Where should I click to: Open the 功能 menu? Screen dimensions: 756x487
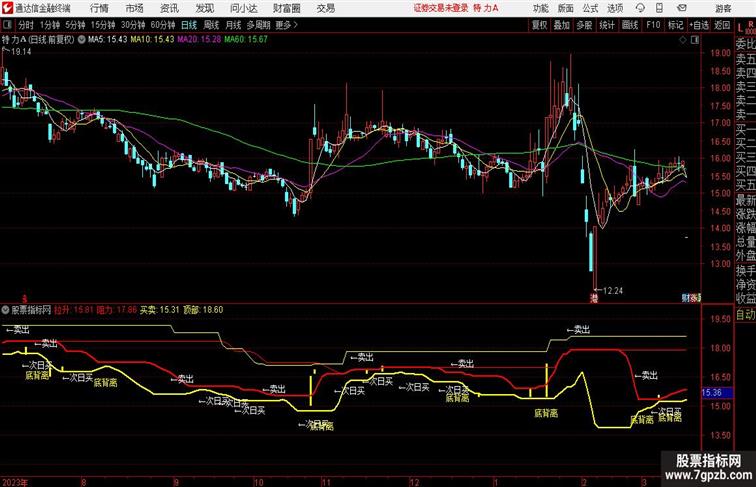(540, 8)
